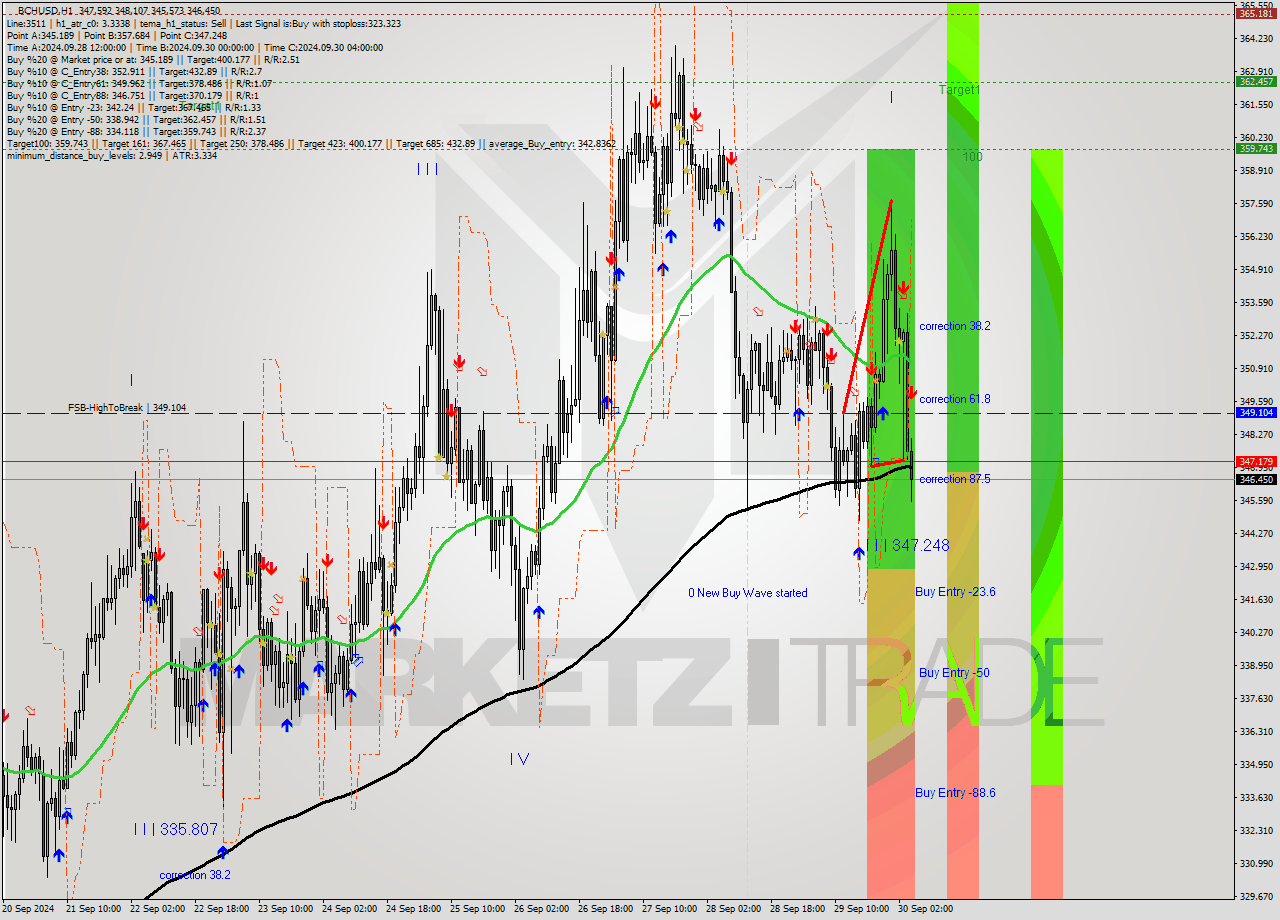The height and width of the screenshot is (920, 1280).
Task: Click 361.550 on the price axis
Action: click(1256, 105)
